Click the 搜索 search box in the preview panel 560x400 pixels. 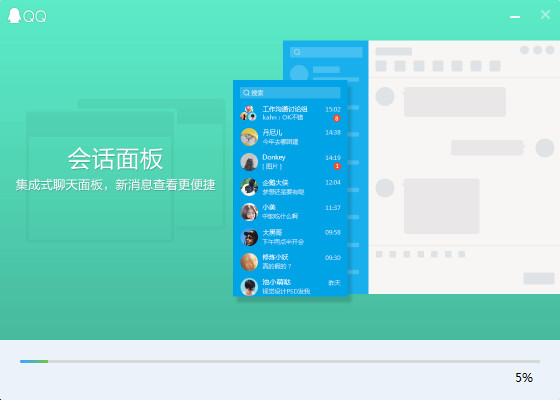pyautogui.click(x=290, y=93)
